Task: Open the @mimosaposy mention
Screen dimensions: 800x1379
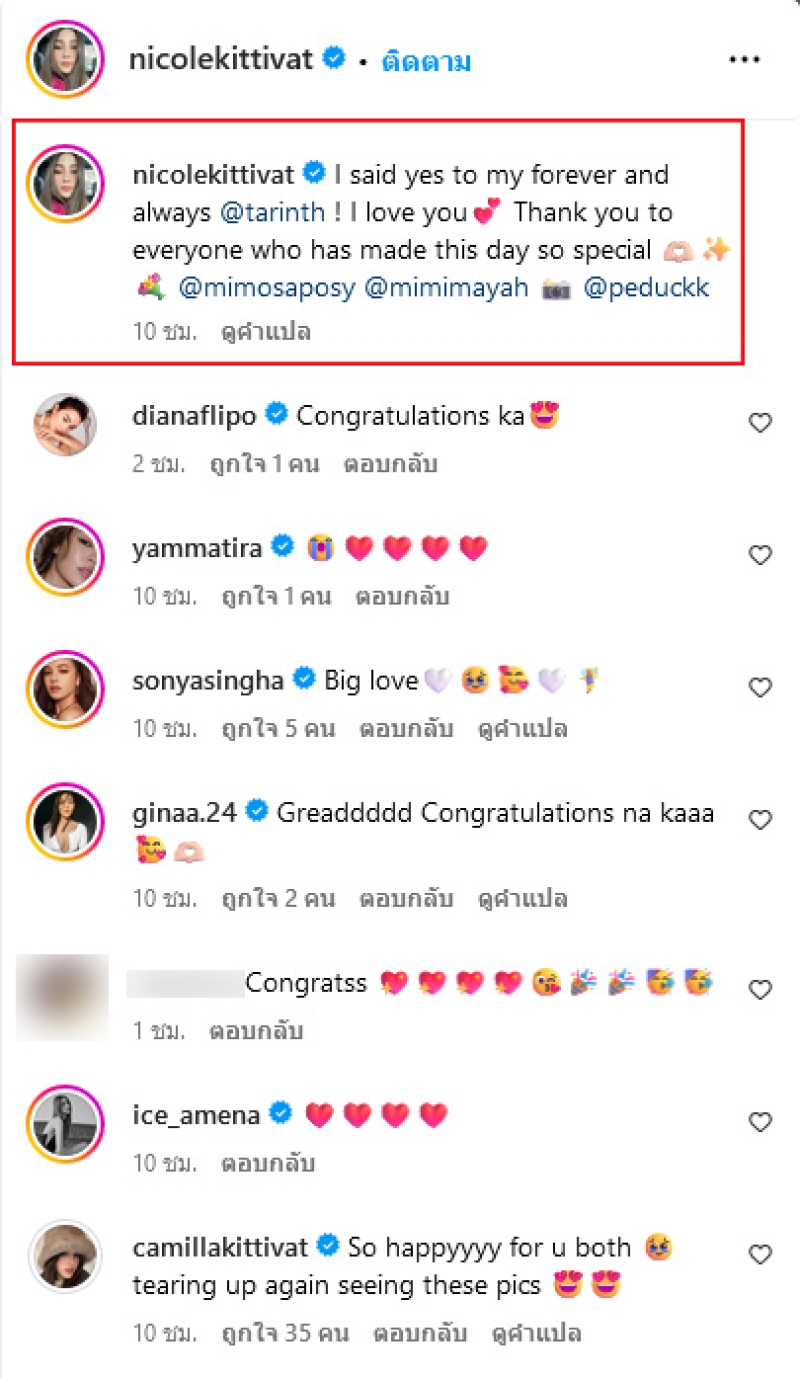Action: point(264,289)
